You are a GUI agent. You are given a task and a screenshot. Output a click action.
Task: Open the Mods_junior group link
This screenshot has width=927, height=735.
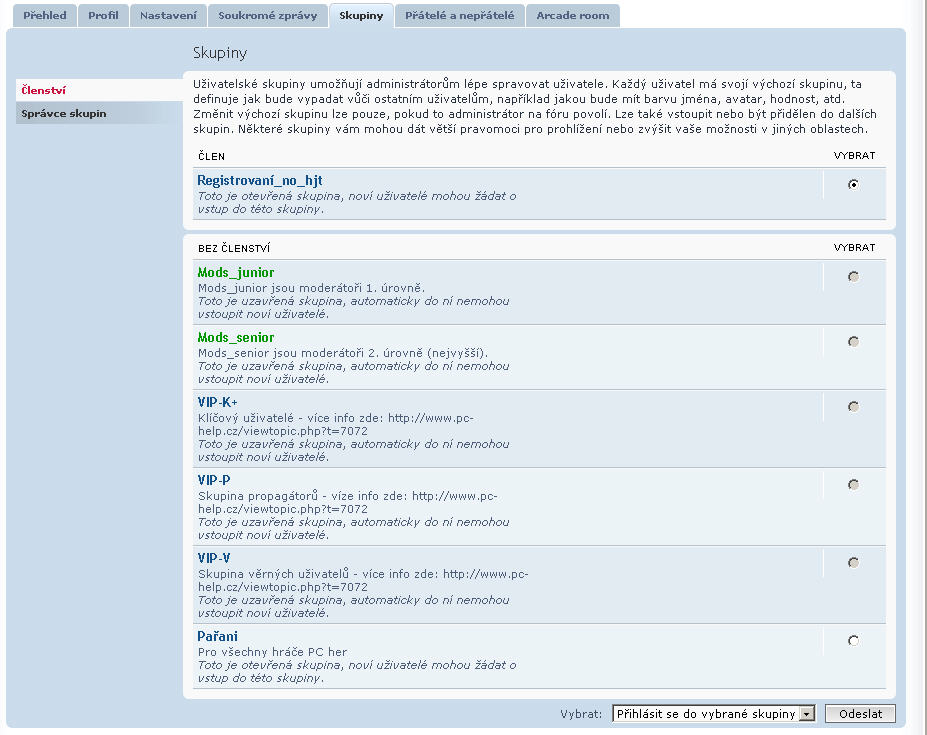click(x=236, y=273)
